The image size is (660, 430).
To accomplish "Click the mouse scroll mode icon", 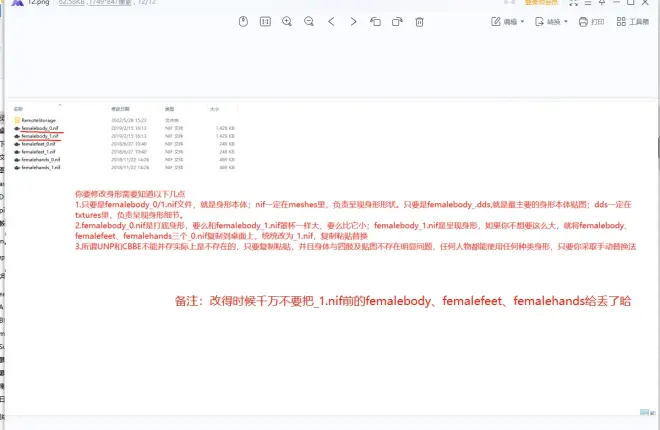I will pyautogui.click(x=243, y=21).
